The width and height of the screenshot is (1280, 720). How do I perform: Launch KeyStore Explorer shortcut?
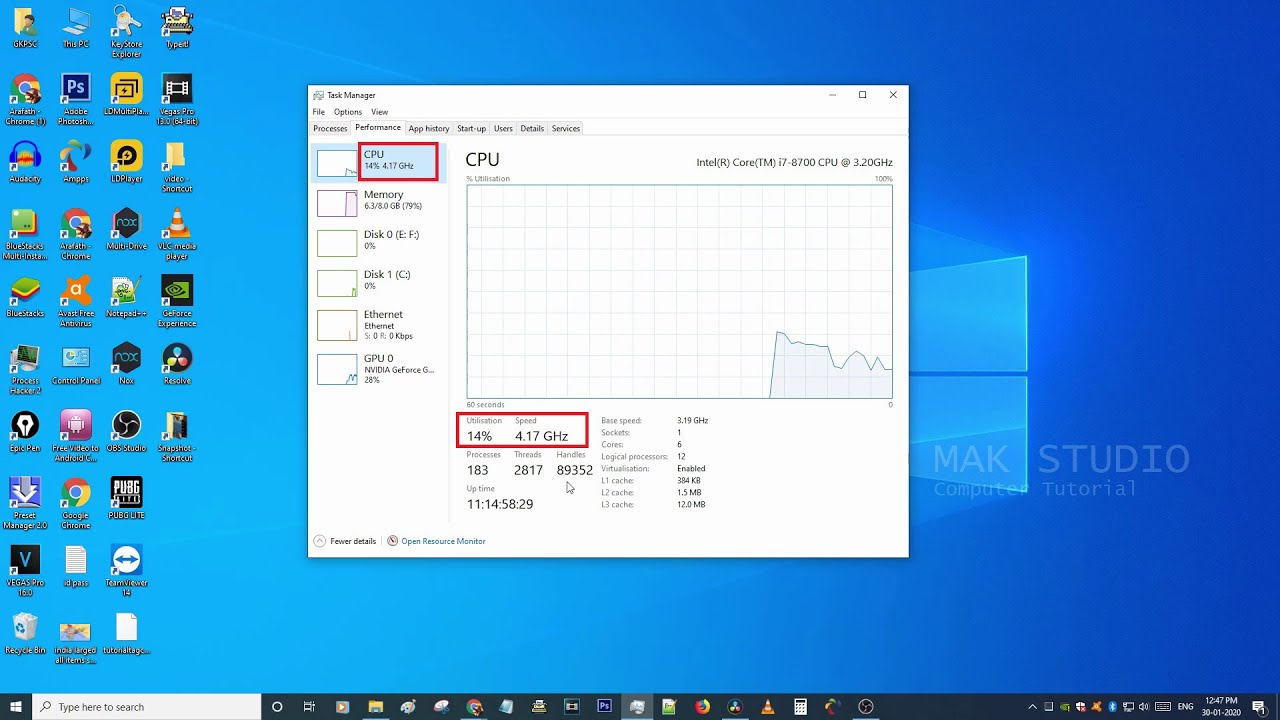coord(126,32)
